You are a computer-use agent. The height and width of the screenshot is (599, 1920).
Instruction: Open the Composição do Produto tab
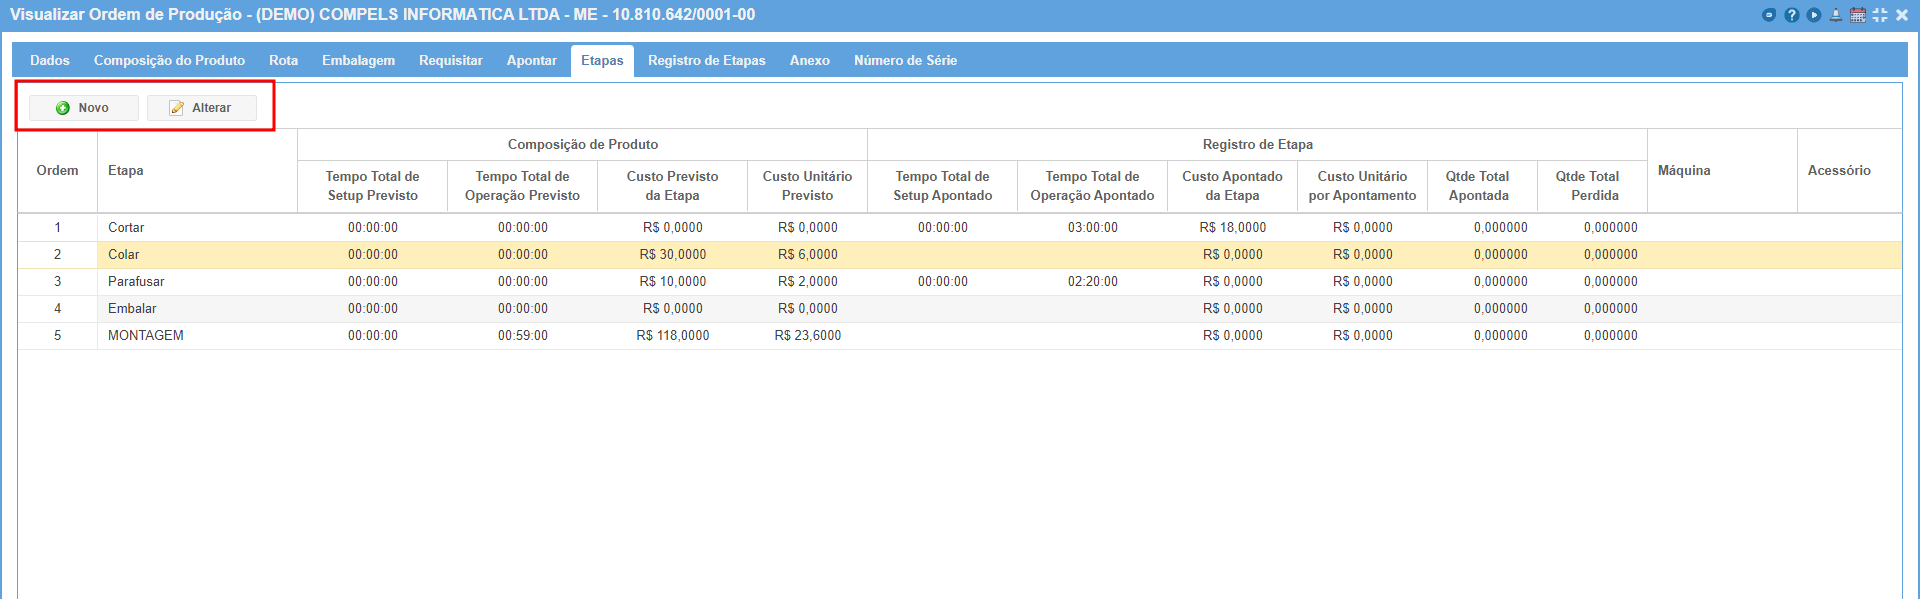point(169,61)
